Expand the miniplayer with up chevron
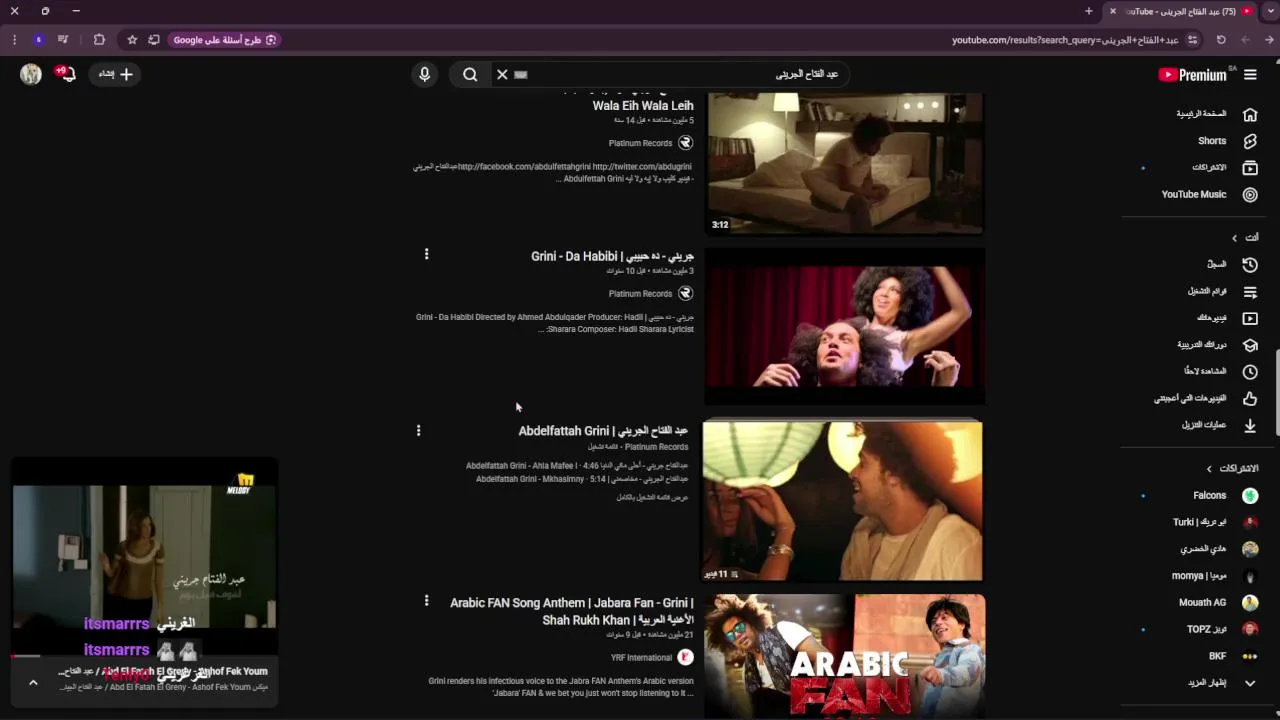 click(x=33, y=683)
